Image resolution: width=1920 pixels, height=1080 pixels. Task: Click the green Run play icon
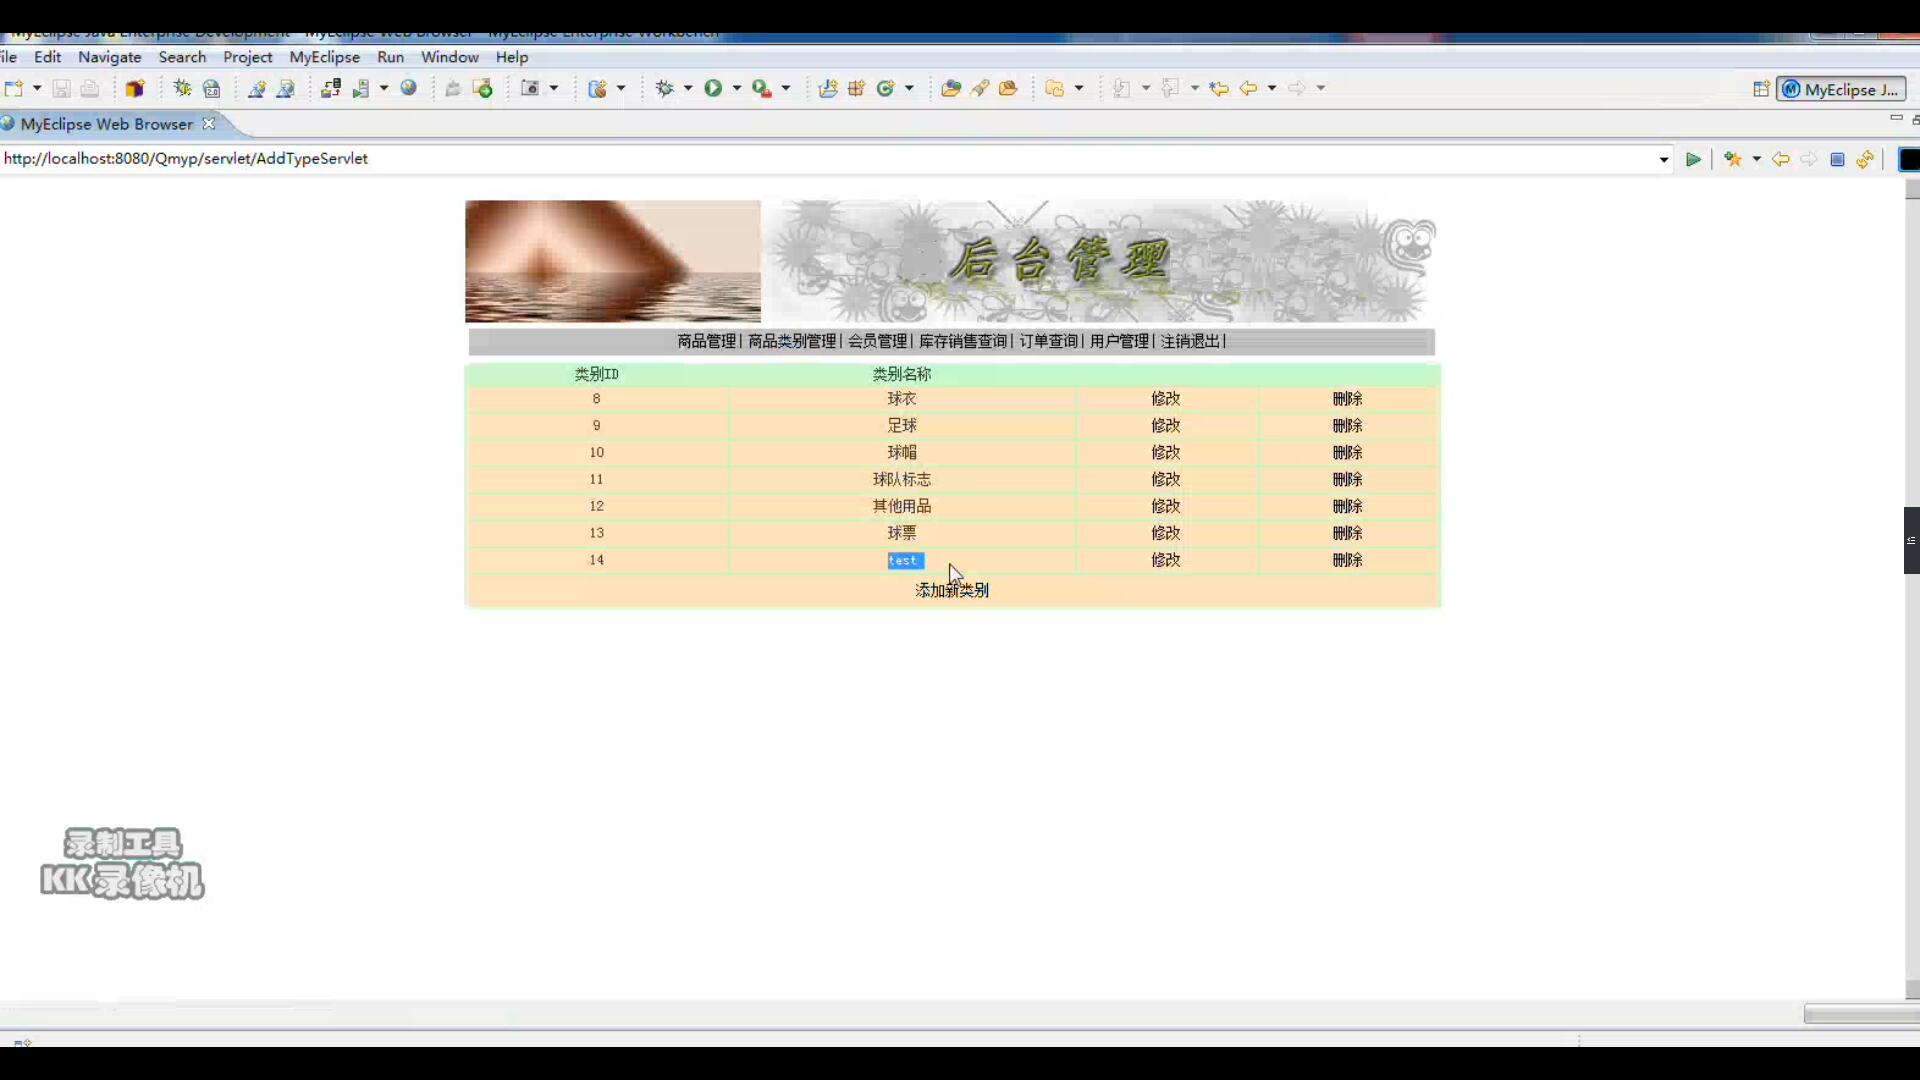[713, 88]
